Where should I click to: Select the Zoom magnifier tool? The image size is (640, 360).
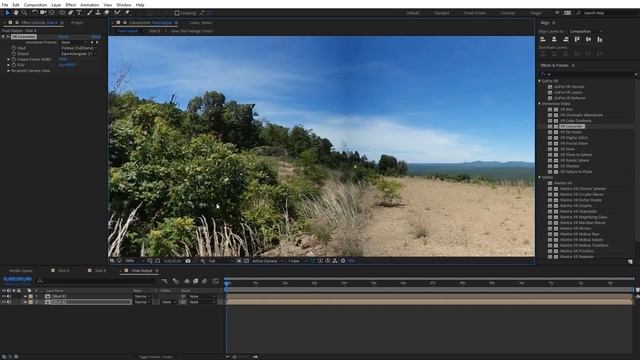pyautogui.click(x=25, y=13)
